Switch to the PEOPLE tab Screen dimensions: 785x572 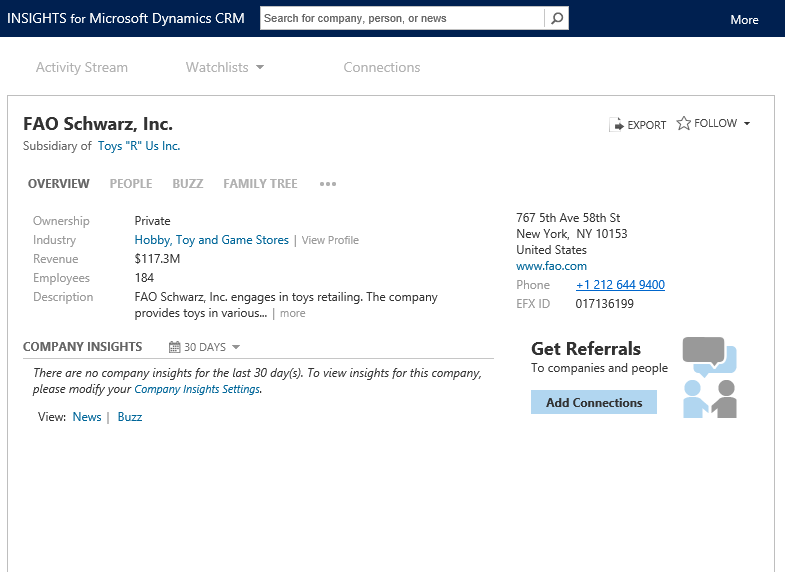[131, 184]
